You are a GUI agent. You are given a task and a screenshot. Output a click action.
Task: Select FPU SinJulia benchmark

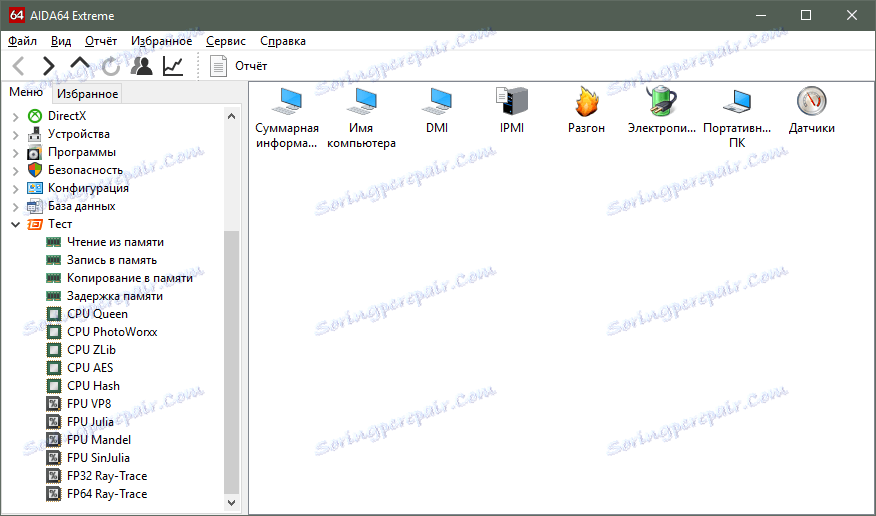pos(98,457)
